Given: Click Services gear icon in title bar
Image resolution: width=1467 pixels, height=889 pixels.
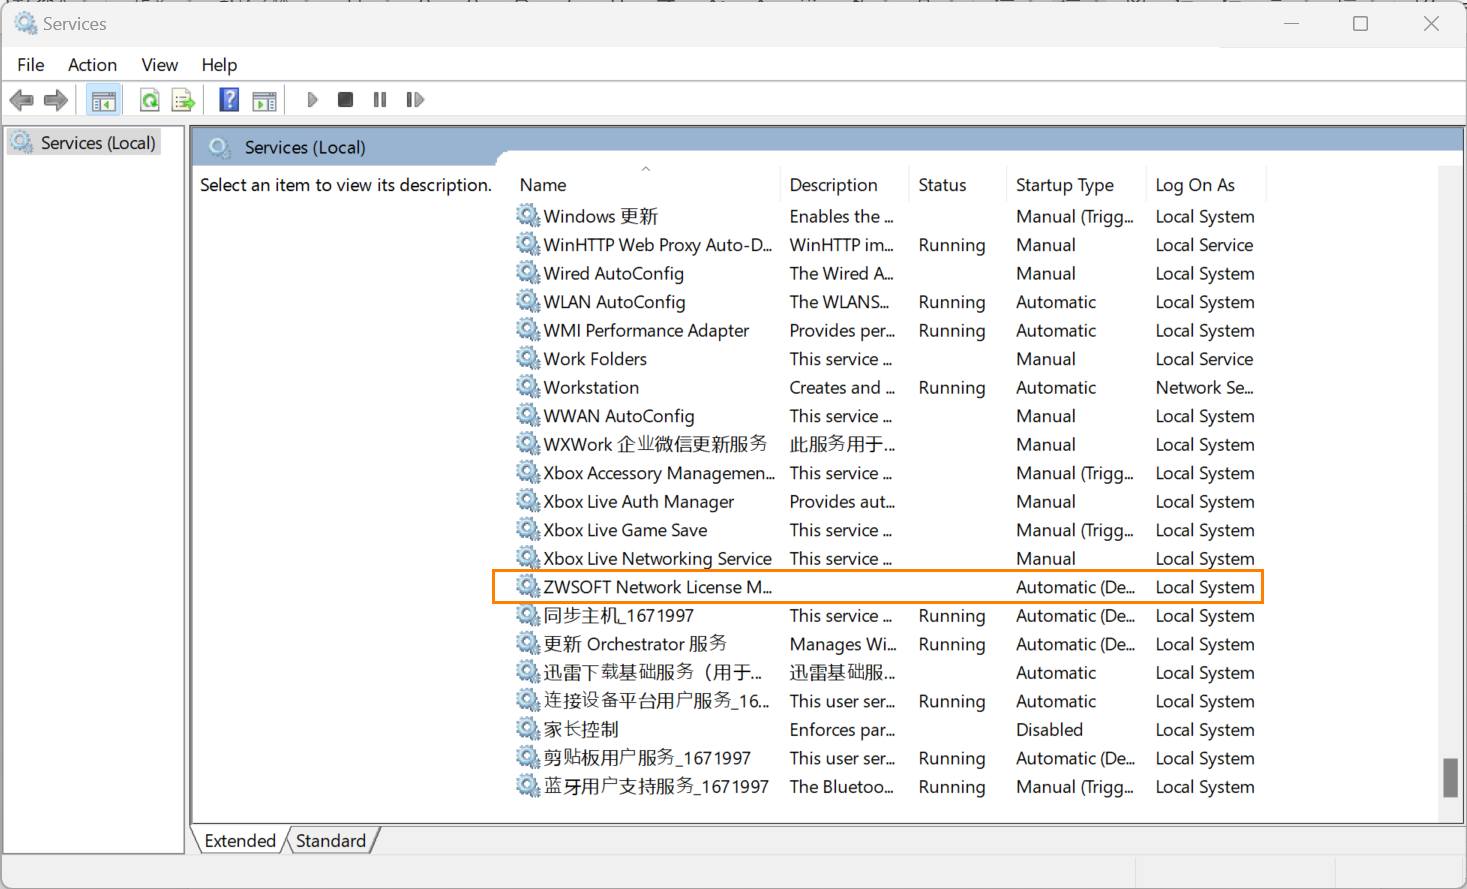Looking at the screenshot, I should (x=25, y=23).
